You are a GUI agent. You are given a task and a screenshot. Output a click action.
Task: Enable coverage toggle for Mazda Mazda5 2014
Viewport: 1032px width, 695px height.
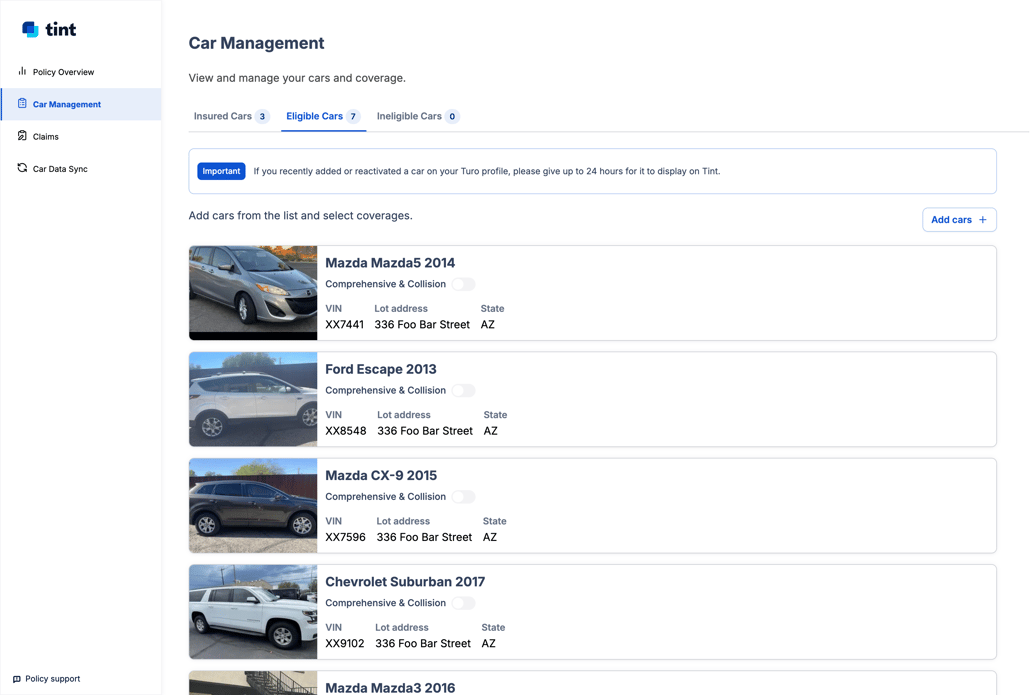tap(463, 284)
